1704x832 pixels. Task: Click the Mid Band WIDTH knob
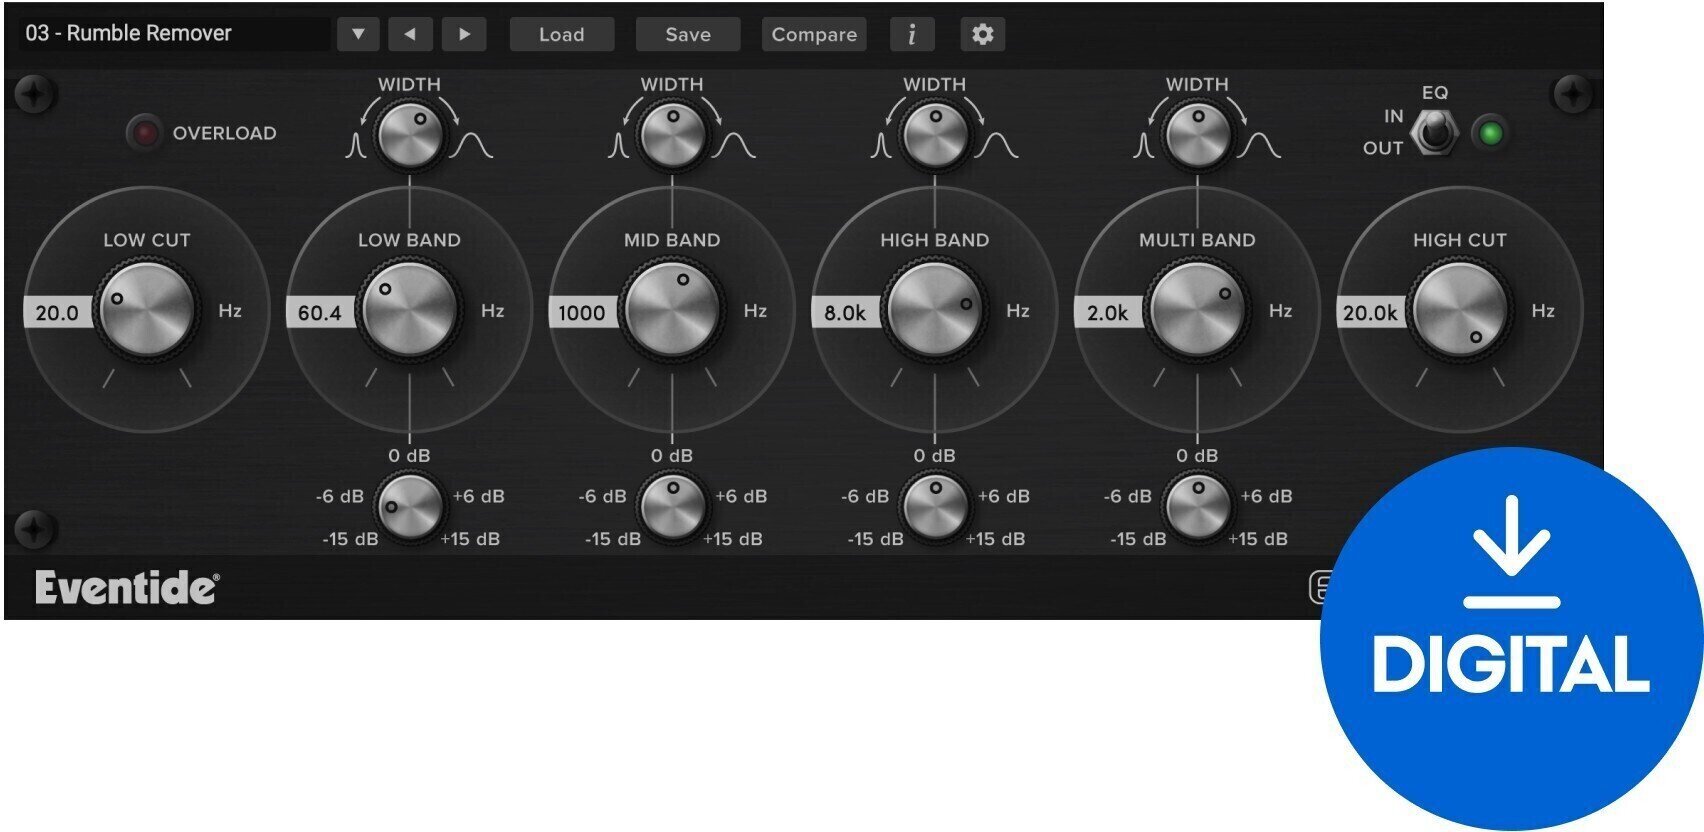click(672, 137)
